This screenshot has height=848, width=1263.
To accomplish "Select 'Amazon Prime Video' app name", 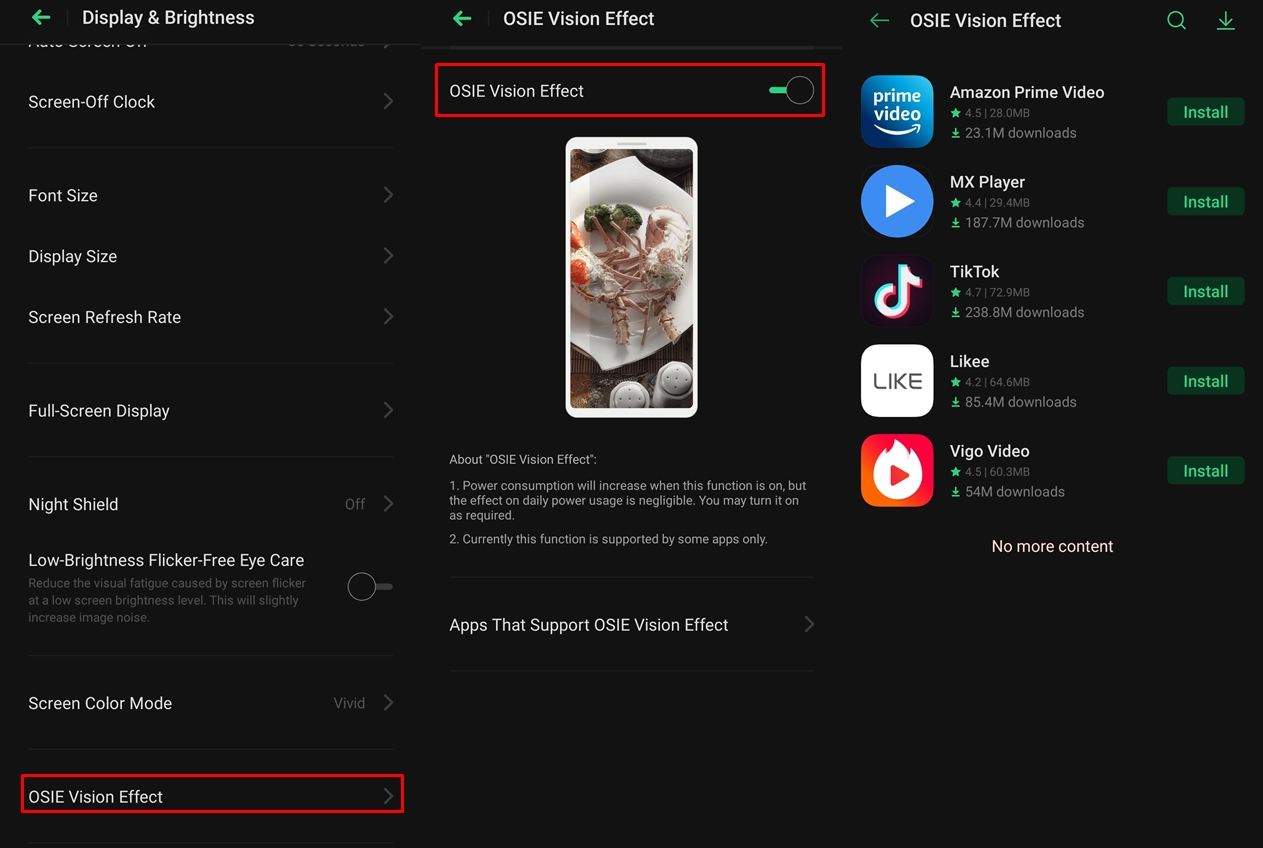I will tap(1027, 92).
